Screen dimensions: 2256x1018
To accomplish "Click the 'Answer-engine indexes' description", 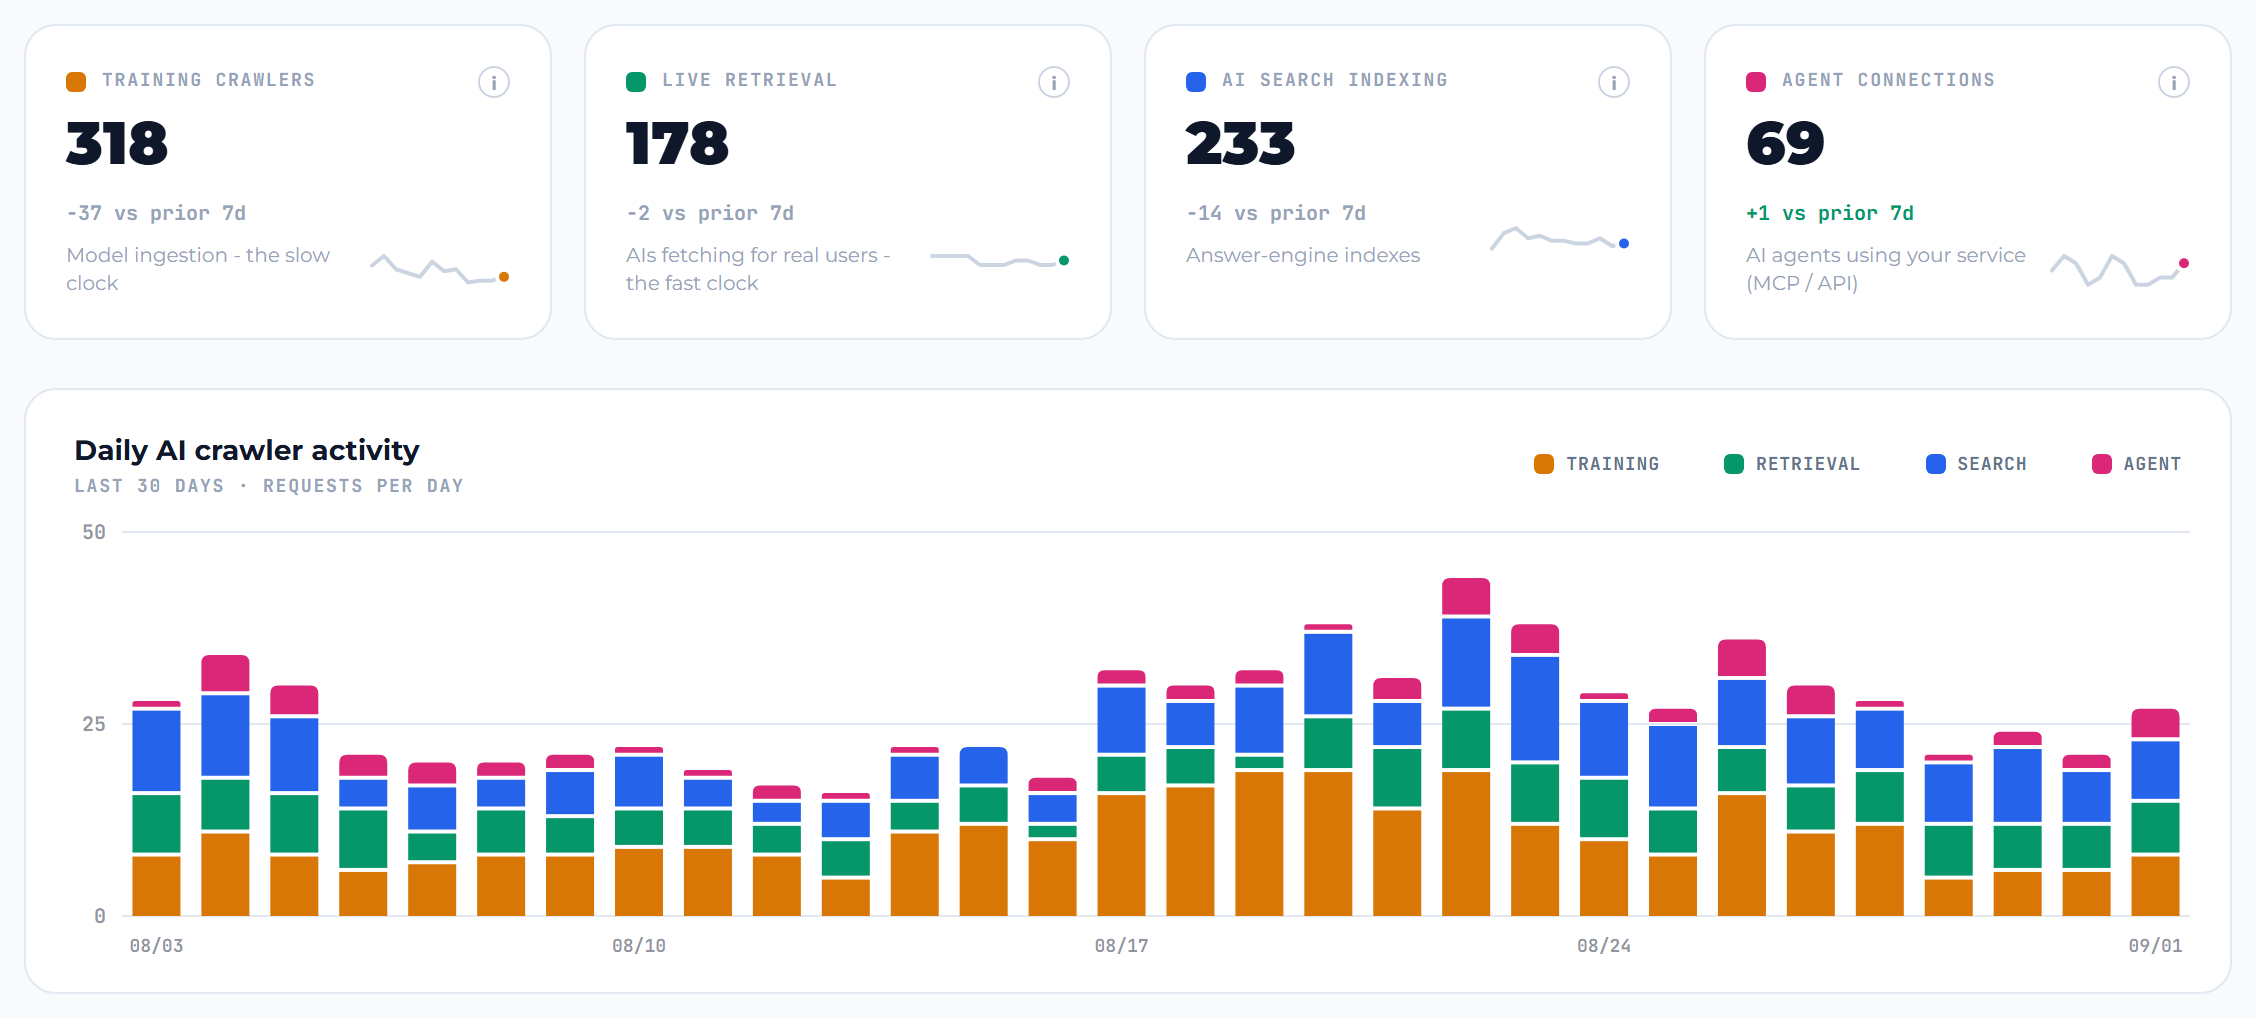I will (1303, 255).
